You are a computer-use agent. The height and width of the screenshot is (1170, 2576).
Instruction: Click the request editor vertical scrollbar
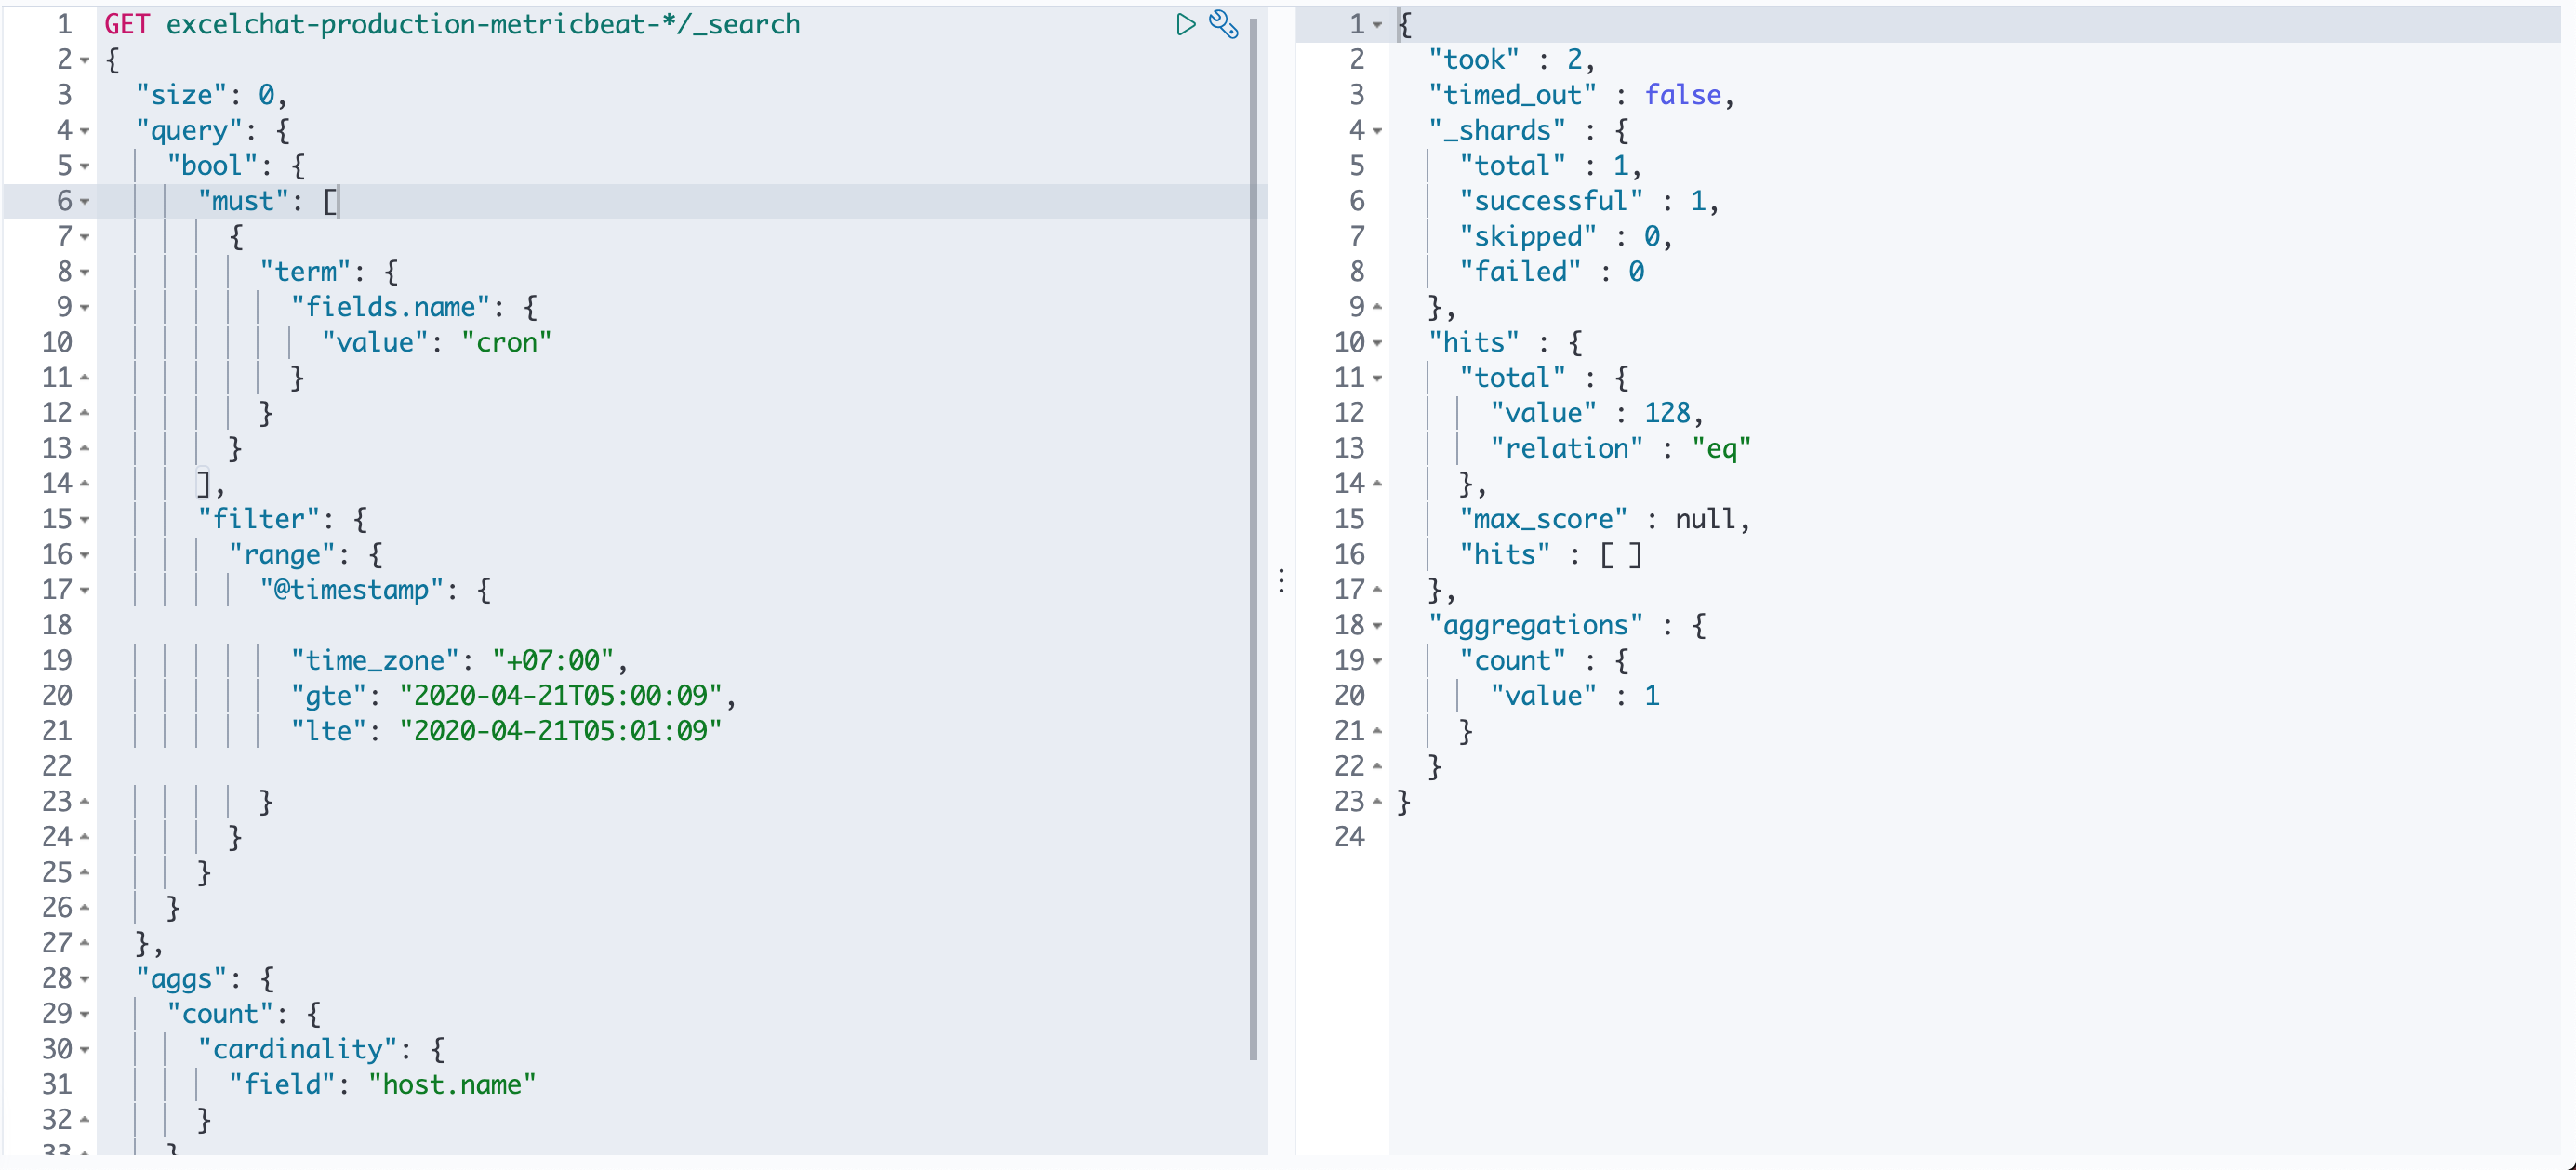pyautogui.click(x=1253, y=540)
